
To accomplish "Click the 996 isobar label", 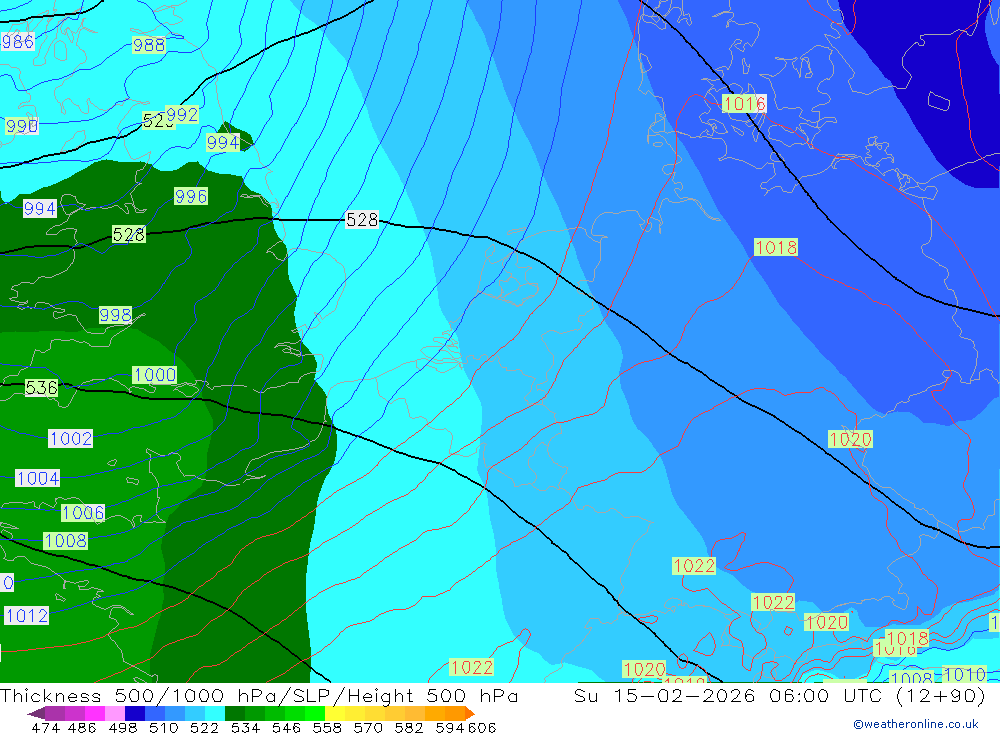I will pos(191,196).
